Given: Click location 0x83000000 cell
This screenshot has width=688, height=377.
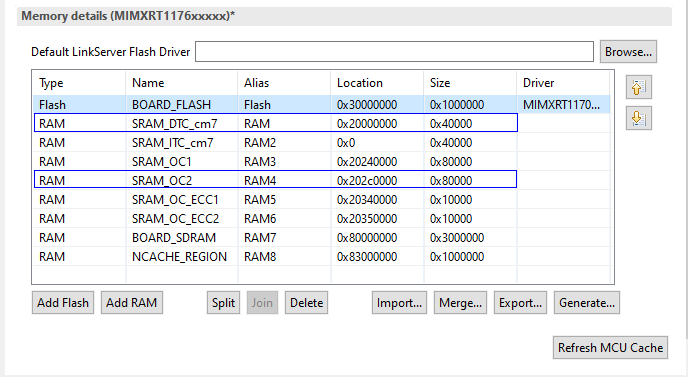Looking at the screenshot, I should [367, 257].
